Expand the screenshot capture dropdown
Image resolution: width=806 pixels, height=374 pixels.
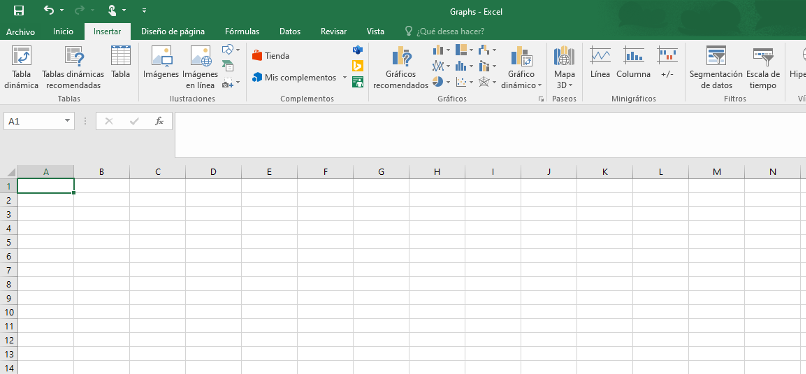(x=237, y=82)
